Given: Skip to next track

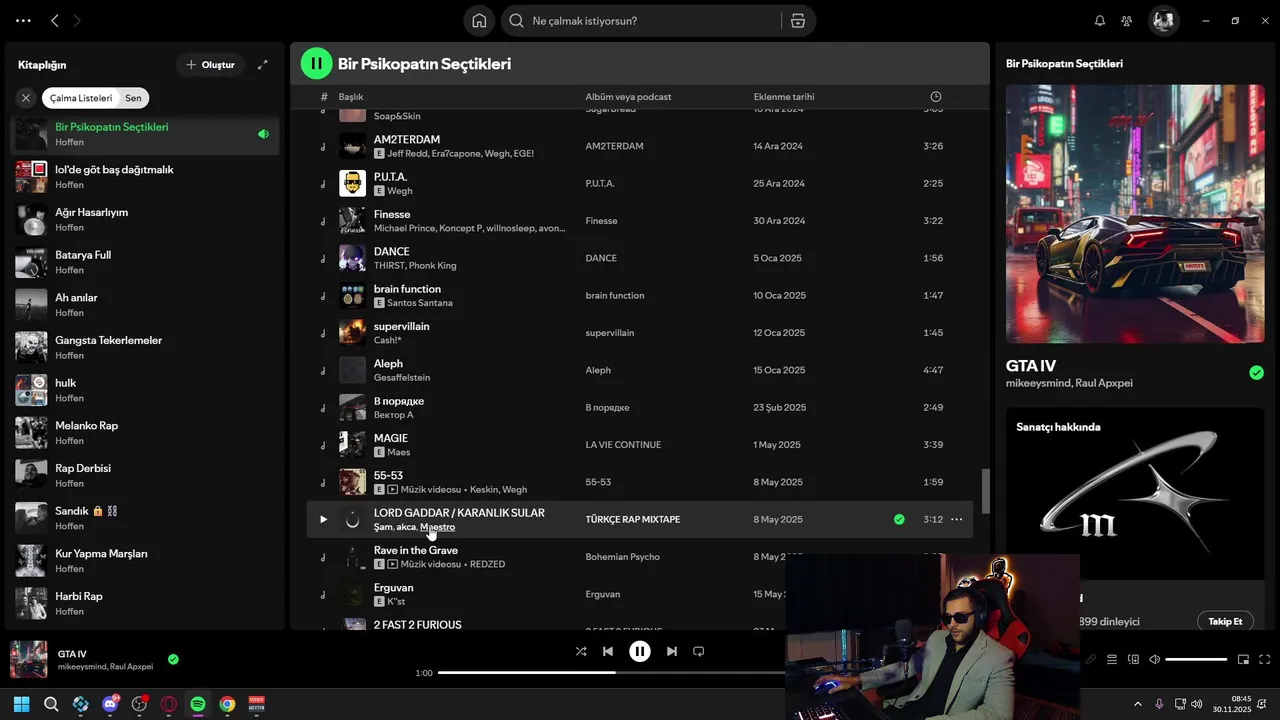Looking at the screenshot, I should click(672, 651).
